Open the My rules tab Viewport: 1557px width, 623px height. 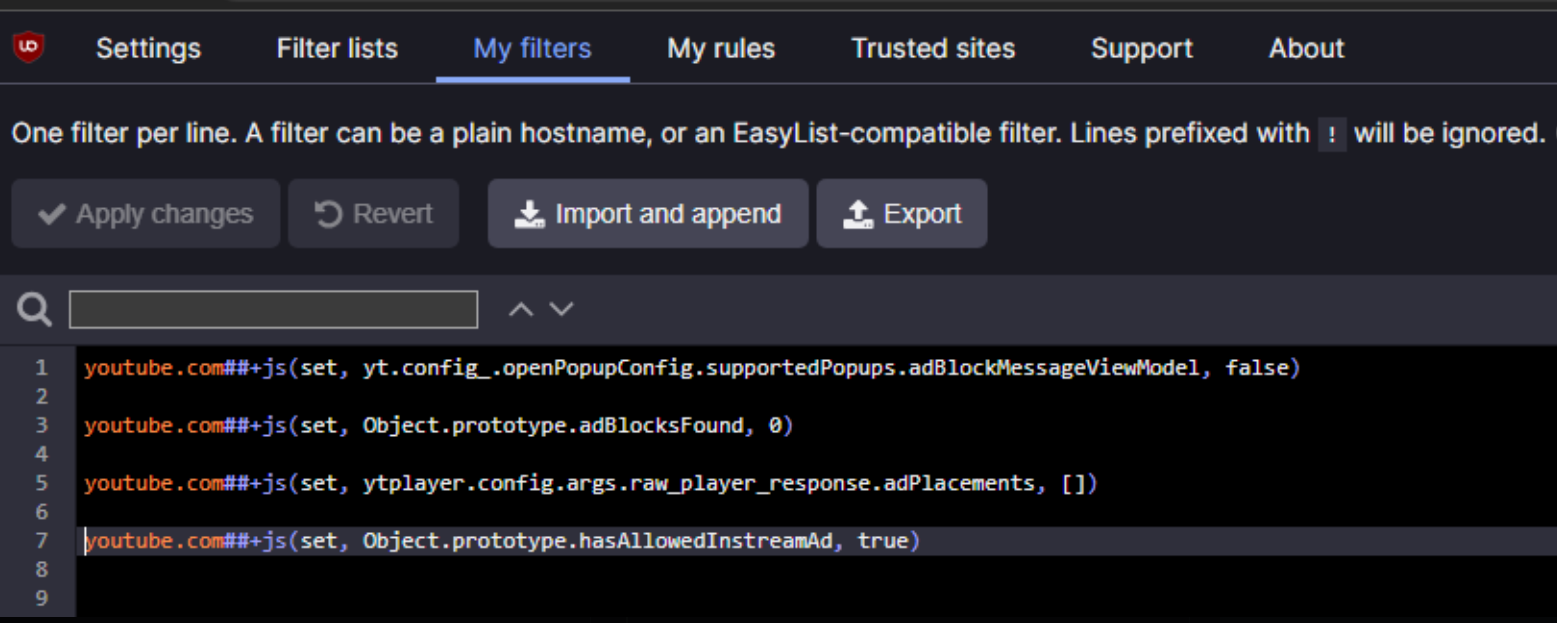(721, 48)
